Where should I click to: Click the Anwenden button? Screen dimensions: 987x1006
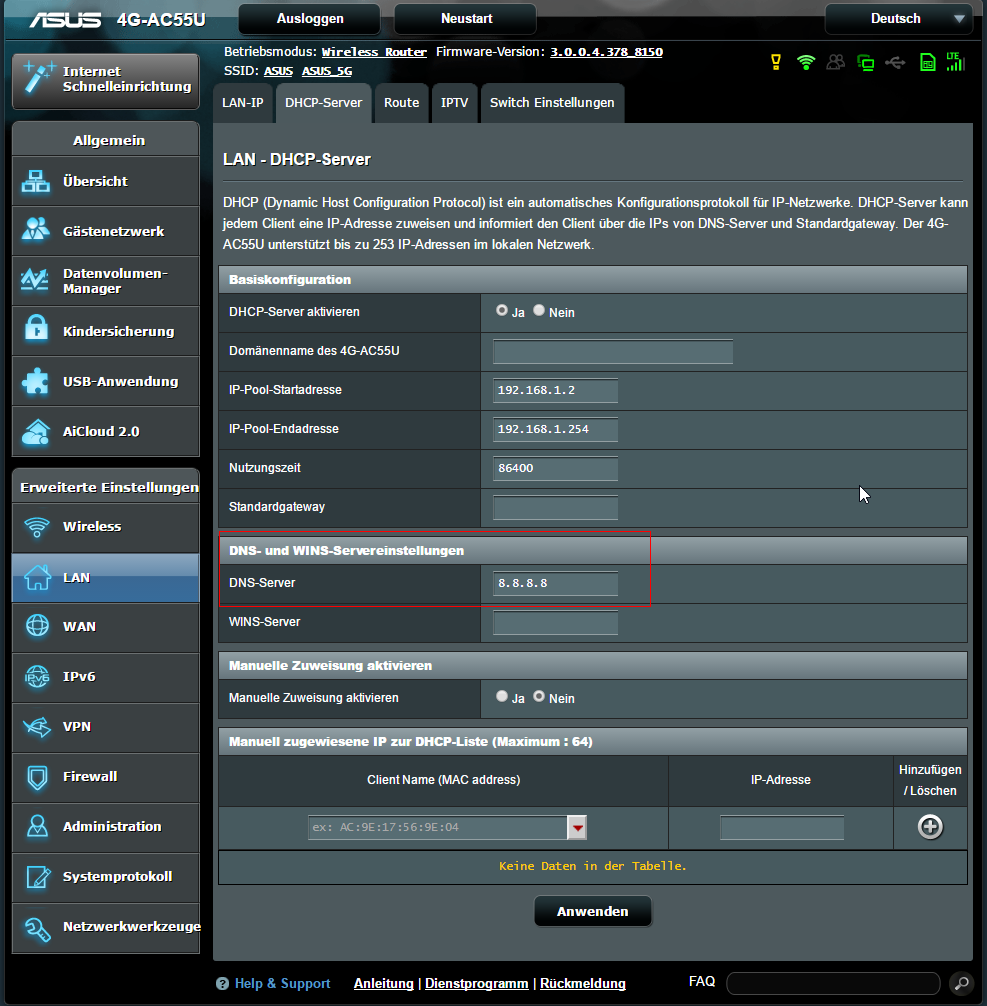tap(592, 912)
